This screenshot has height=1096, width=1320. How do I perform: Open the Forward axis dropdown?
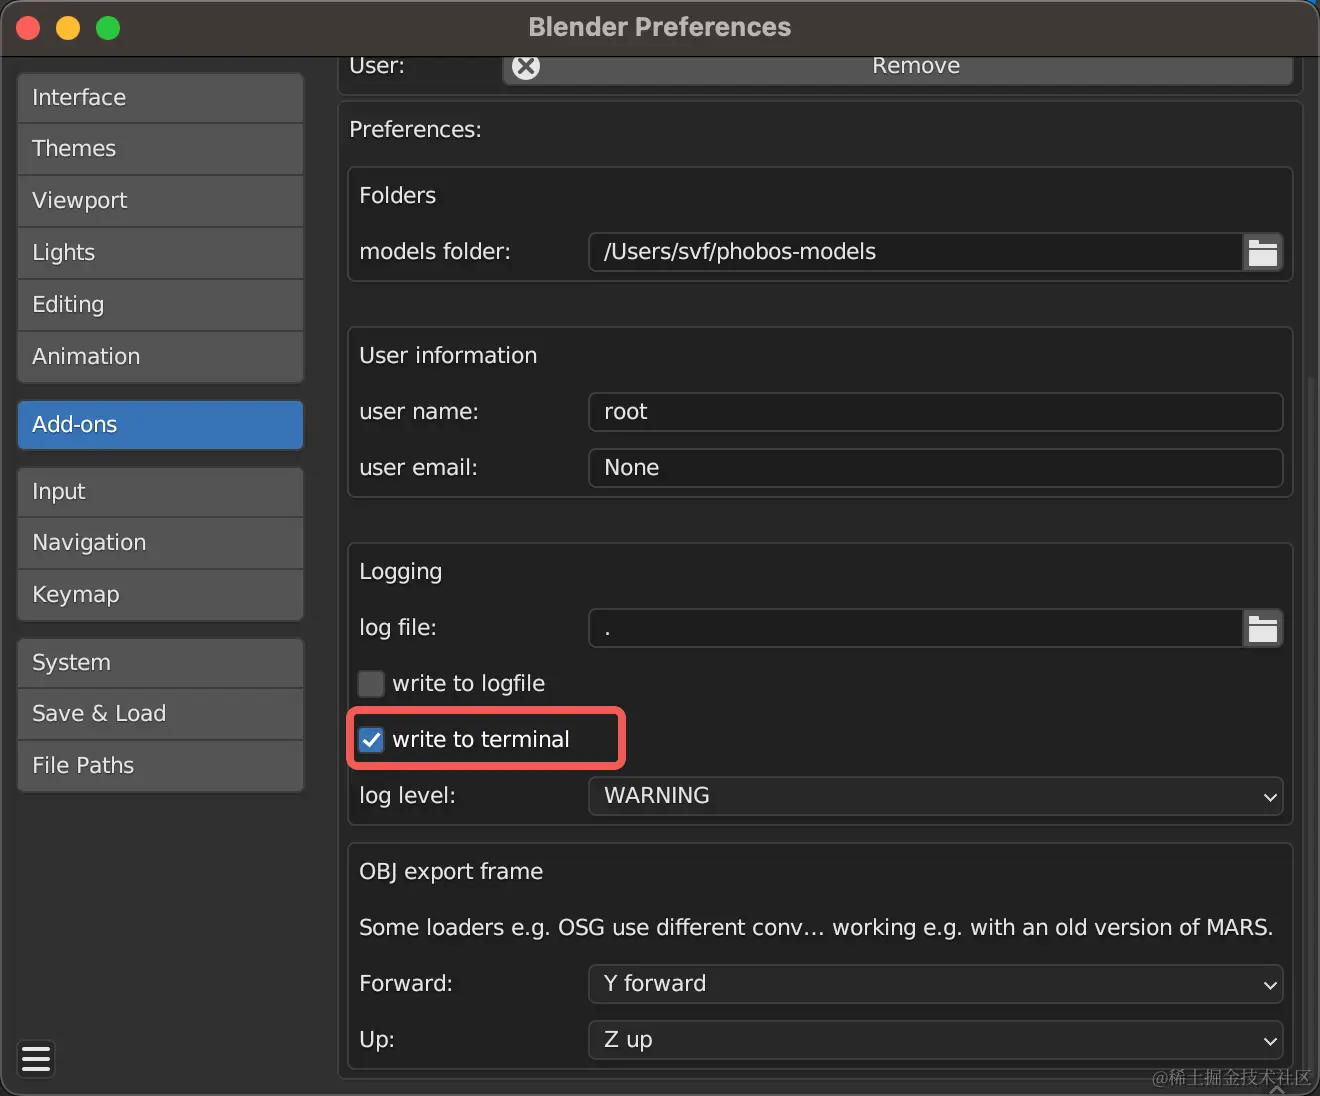(935, 984)
